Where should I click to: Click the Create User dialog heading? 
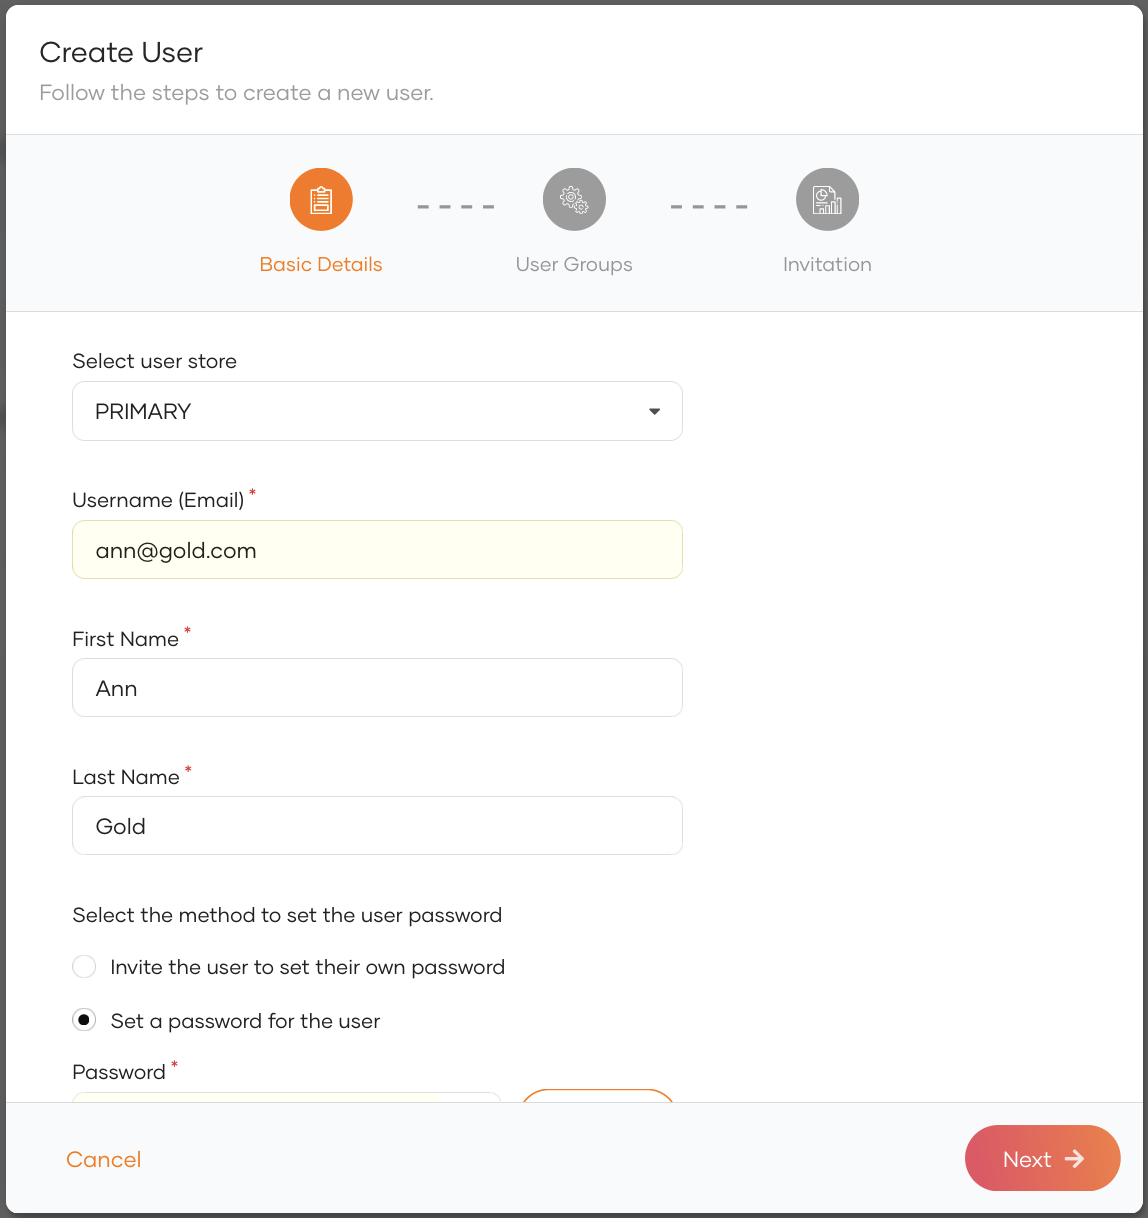coord(120,52)
